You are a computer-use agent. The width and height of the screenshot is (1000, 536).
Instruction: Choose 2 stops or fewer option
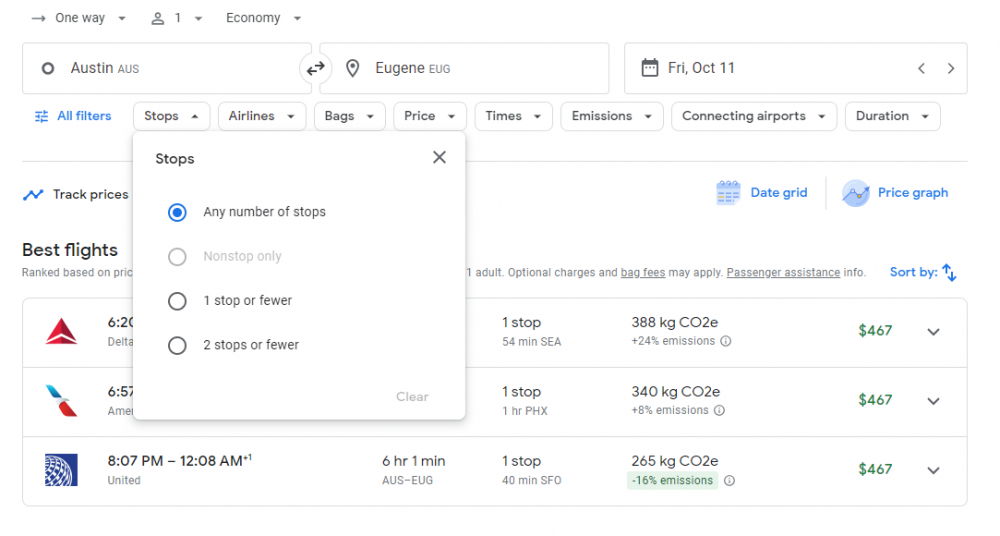click(x=177, y=345)
